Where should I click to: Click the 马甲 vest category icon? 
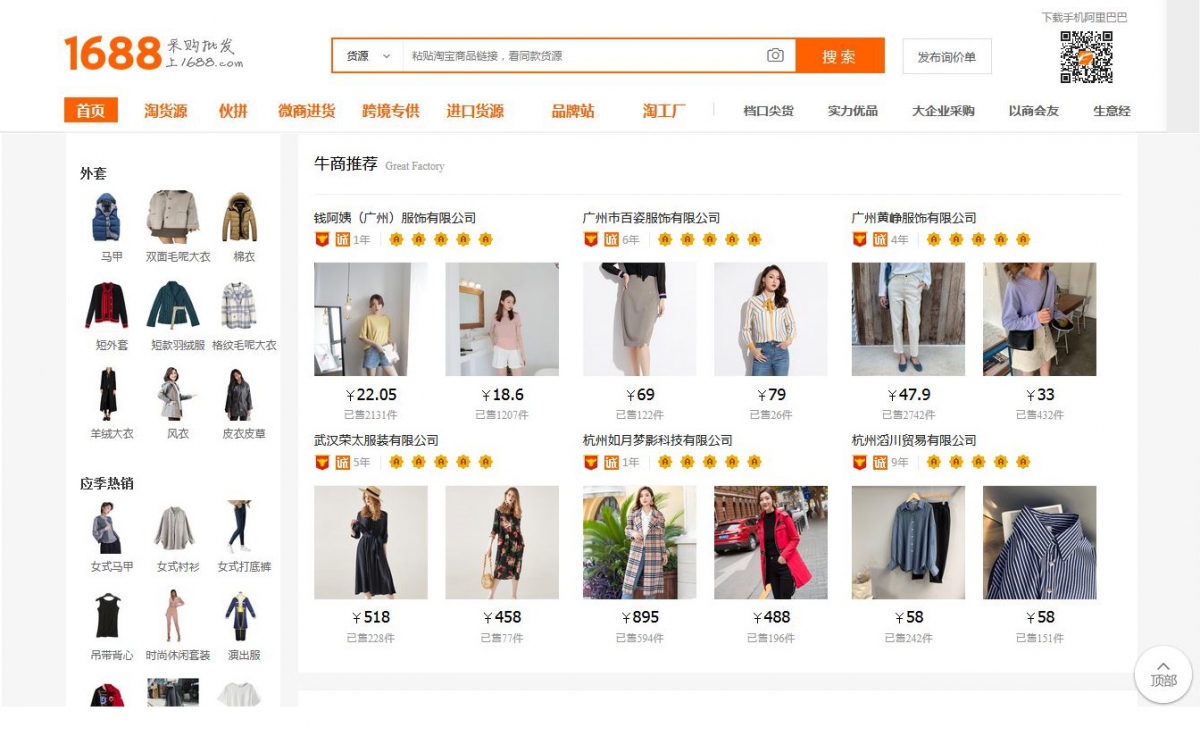pyautogui.click(x=107, y=217)
